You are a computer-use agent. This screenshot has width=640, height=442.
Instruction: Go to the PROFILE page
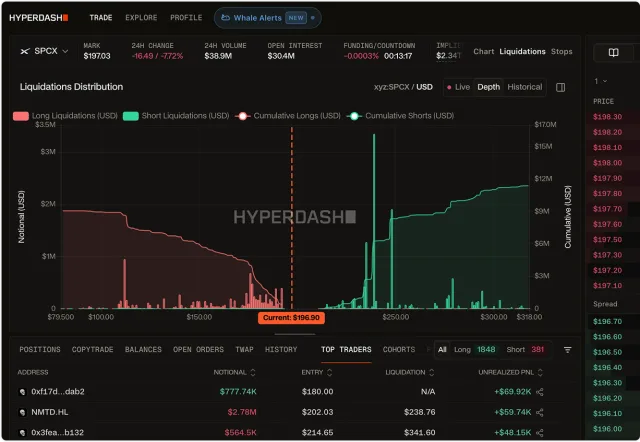(186, 18)
